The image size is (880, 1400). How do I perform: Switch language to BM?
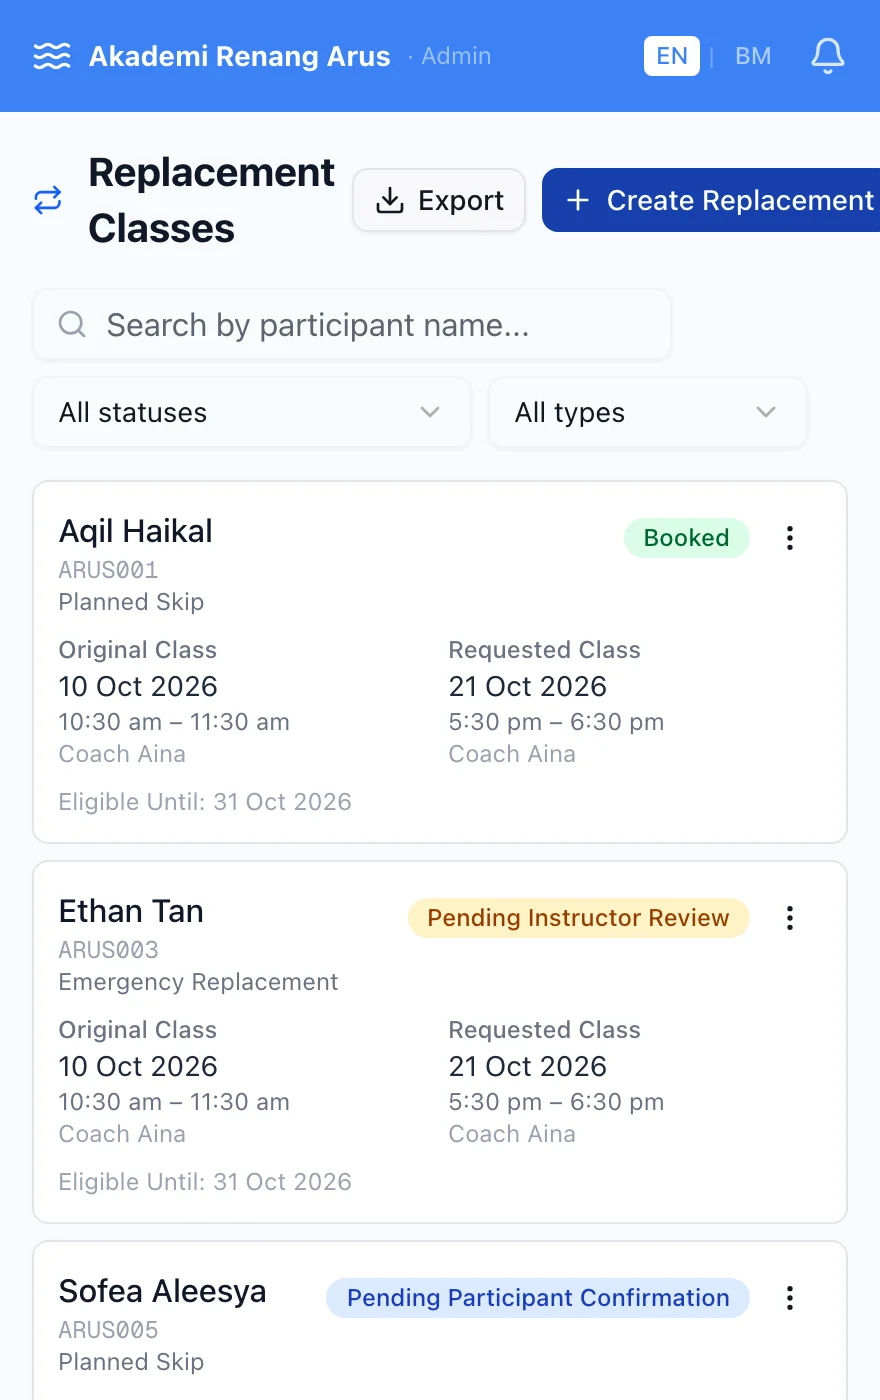(753, 56)
